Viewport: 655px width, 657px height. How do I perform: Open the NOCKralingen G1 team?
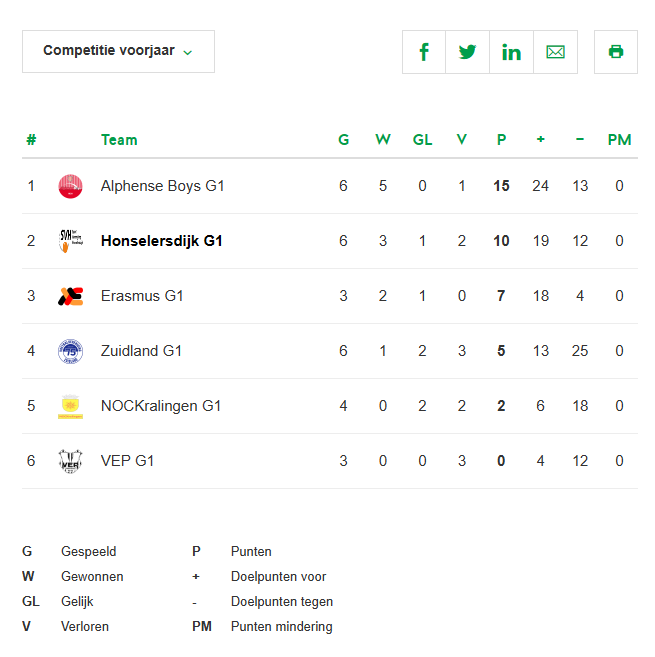pyautogui.click(x=160, y=406)
